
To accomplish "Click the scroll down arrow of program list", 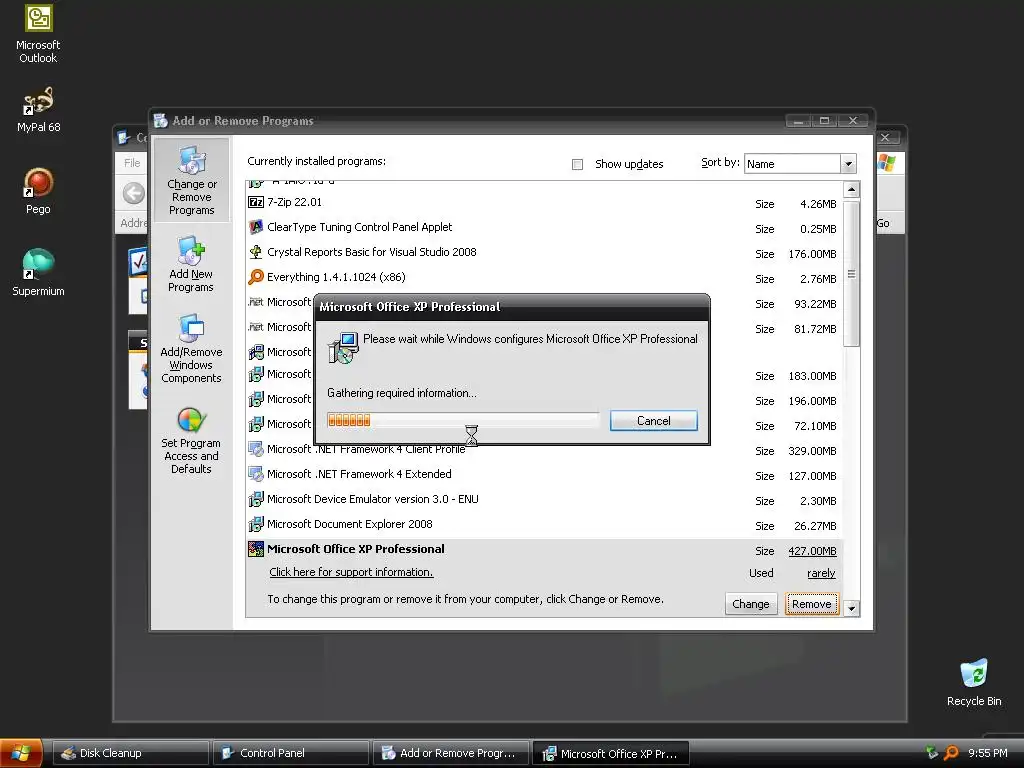I will 851,609.
